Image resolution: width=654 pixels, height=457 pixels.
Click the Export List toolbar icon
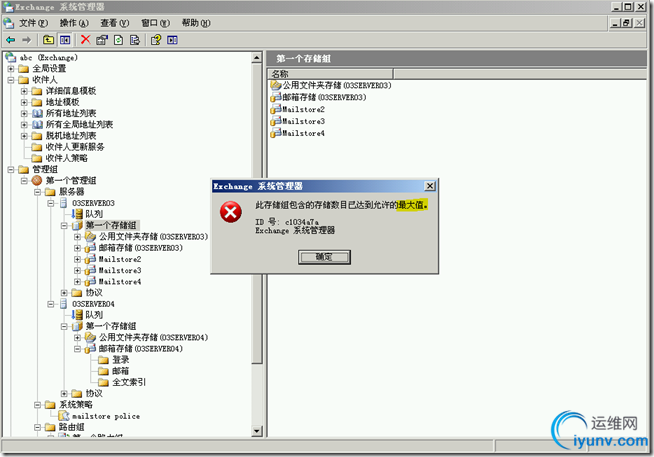pos(135,40)
